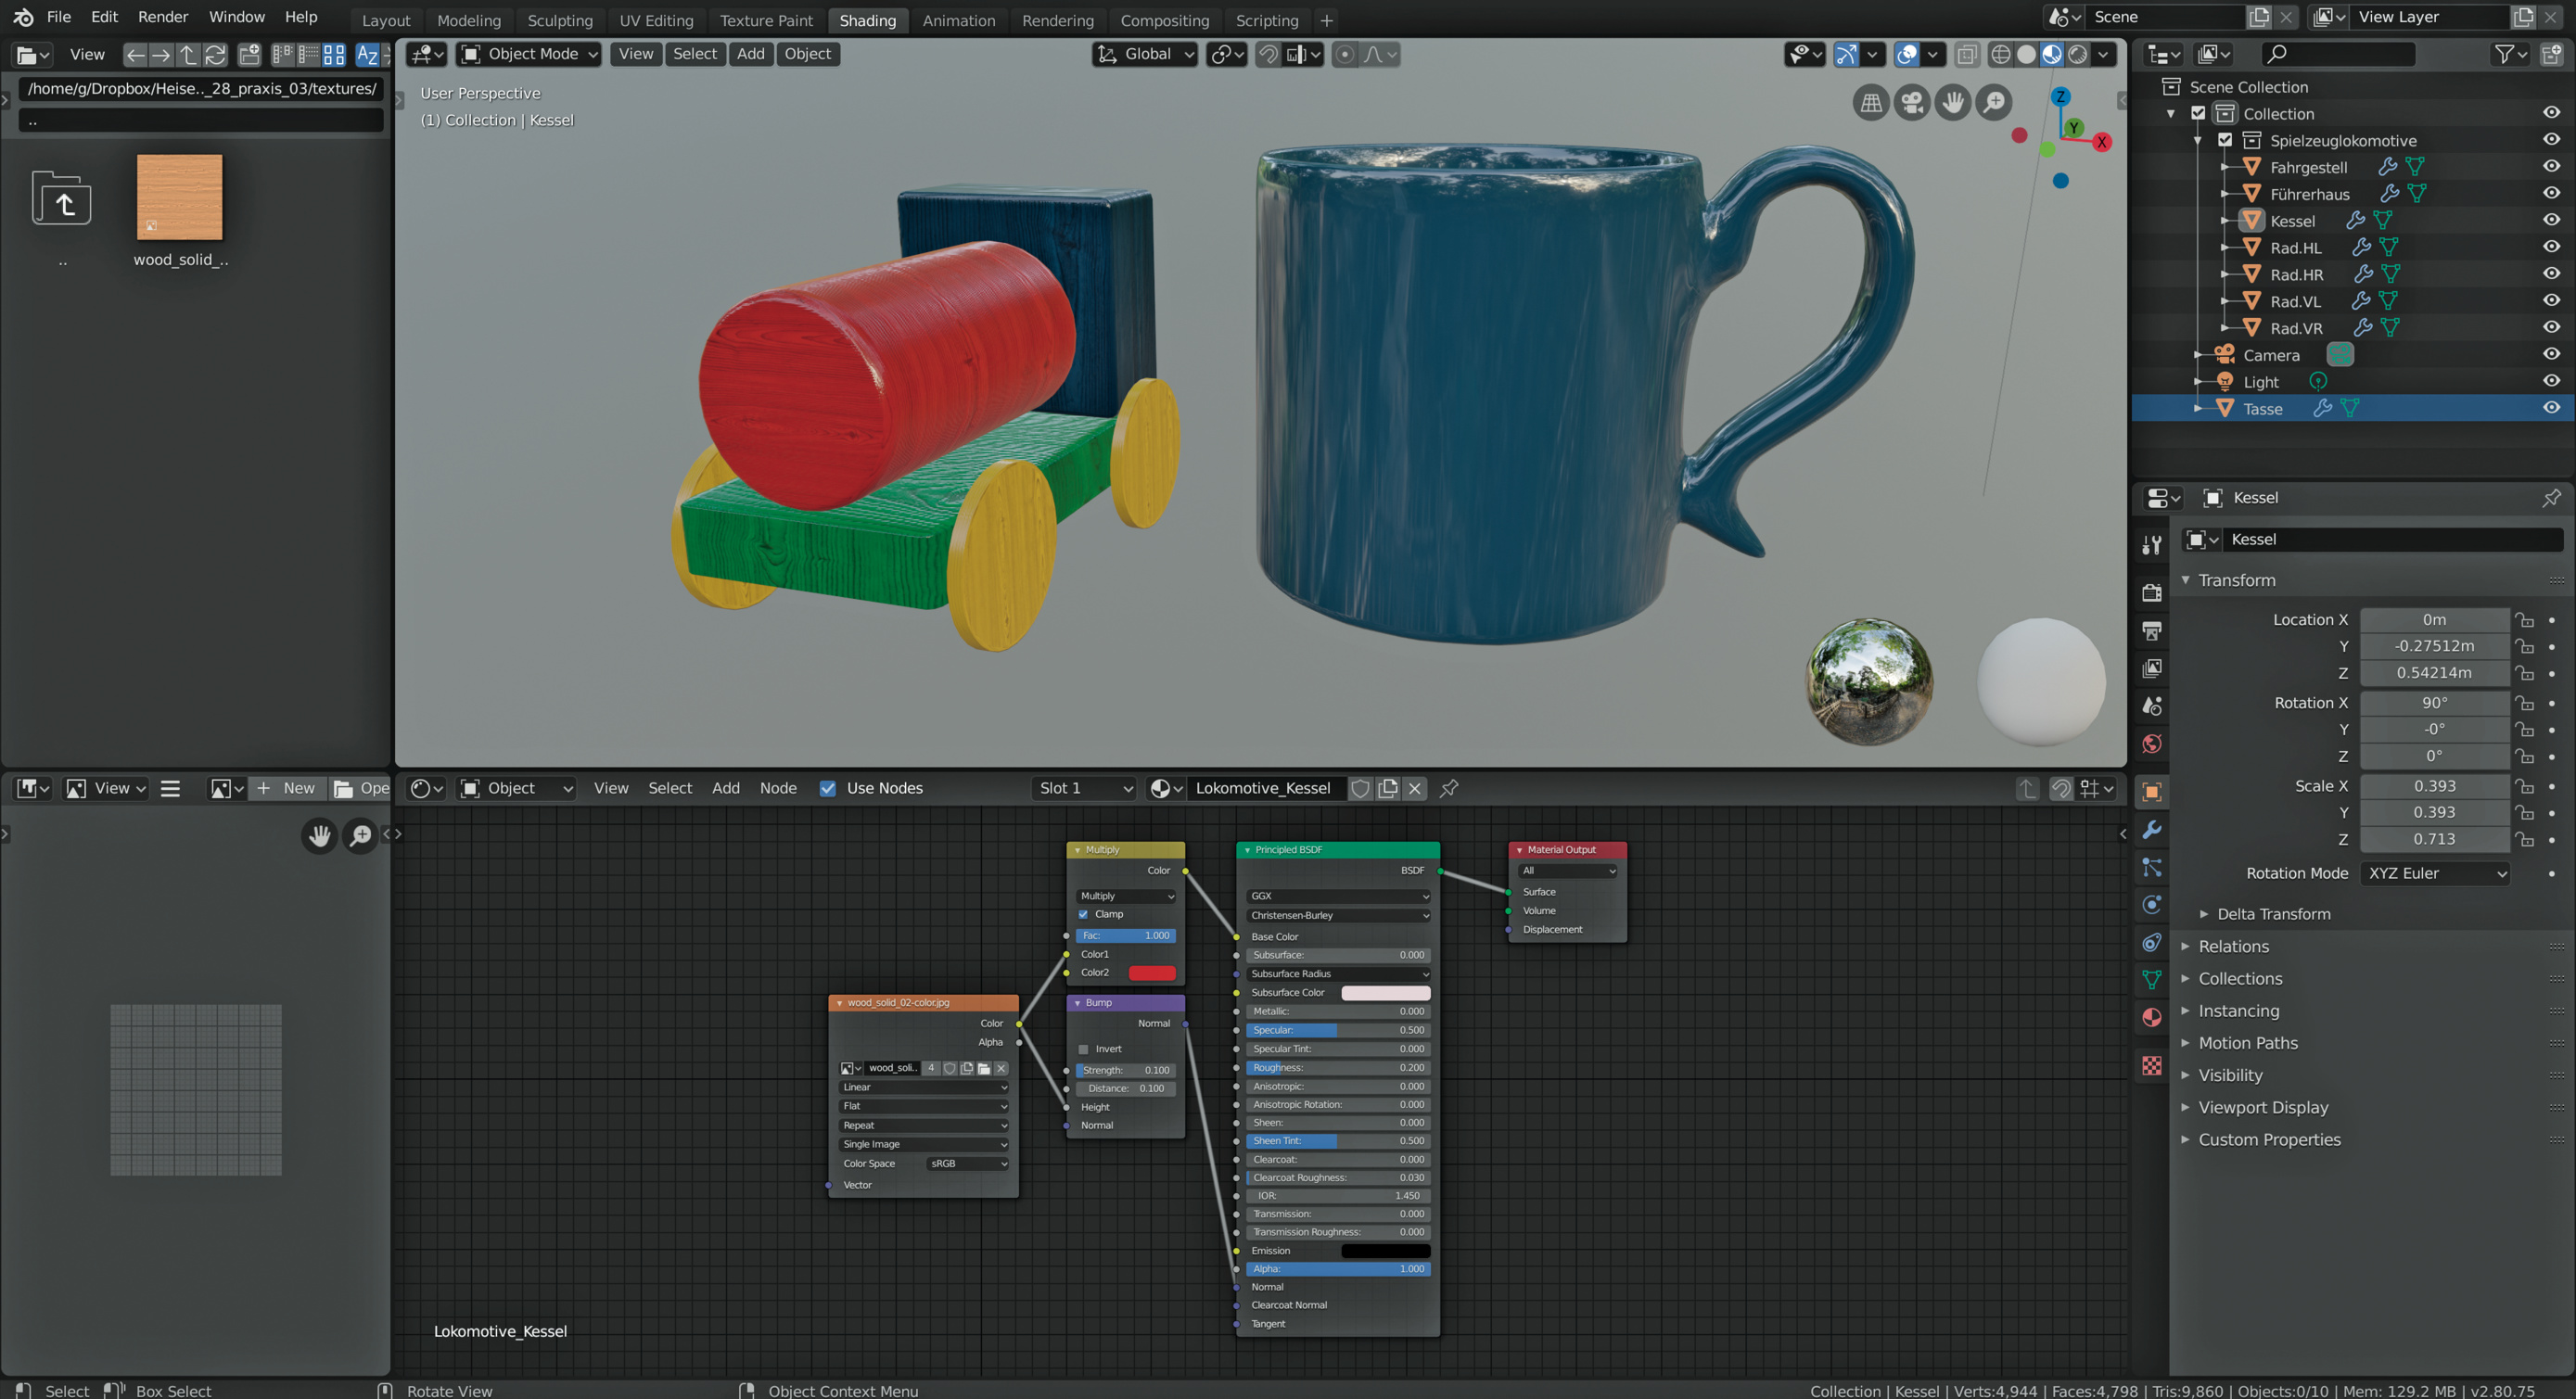Open the Render menu
The height and width of the screenshot is (1399, 2576).
click(x=163, y=17)
